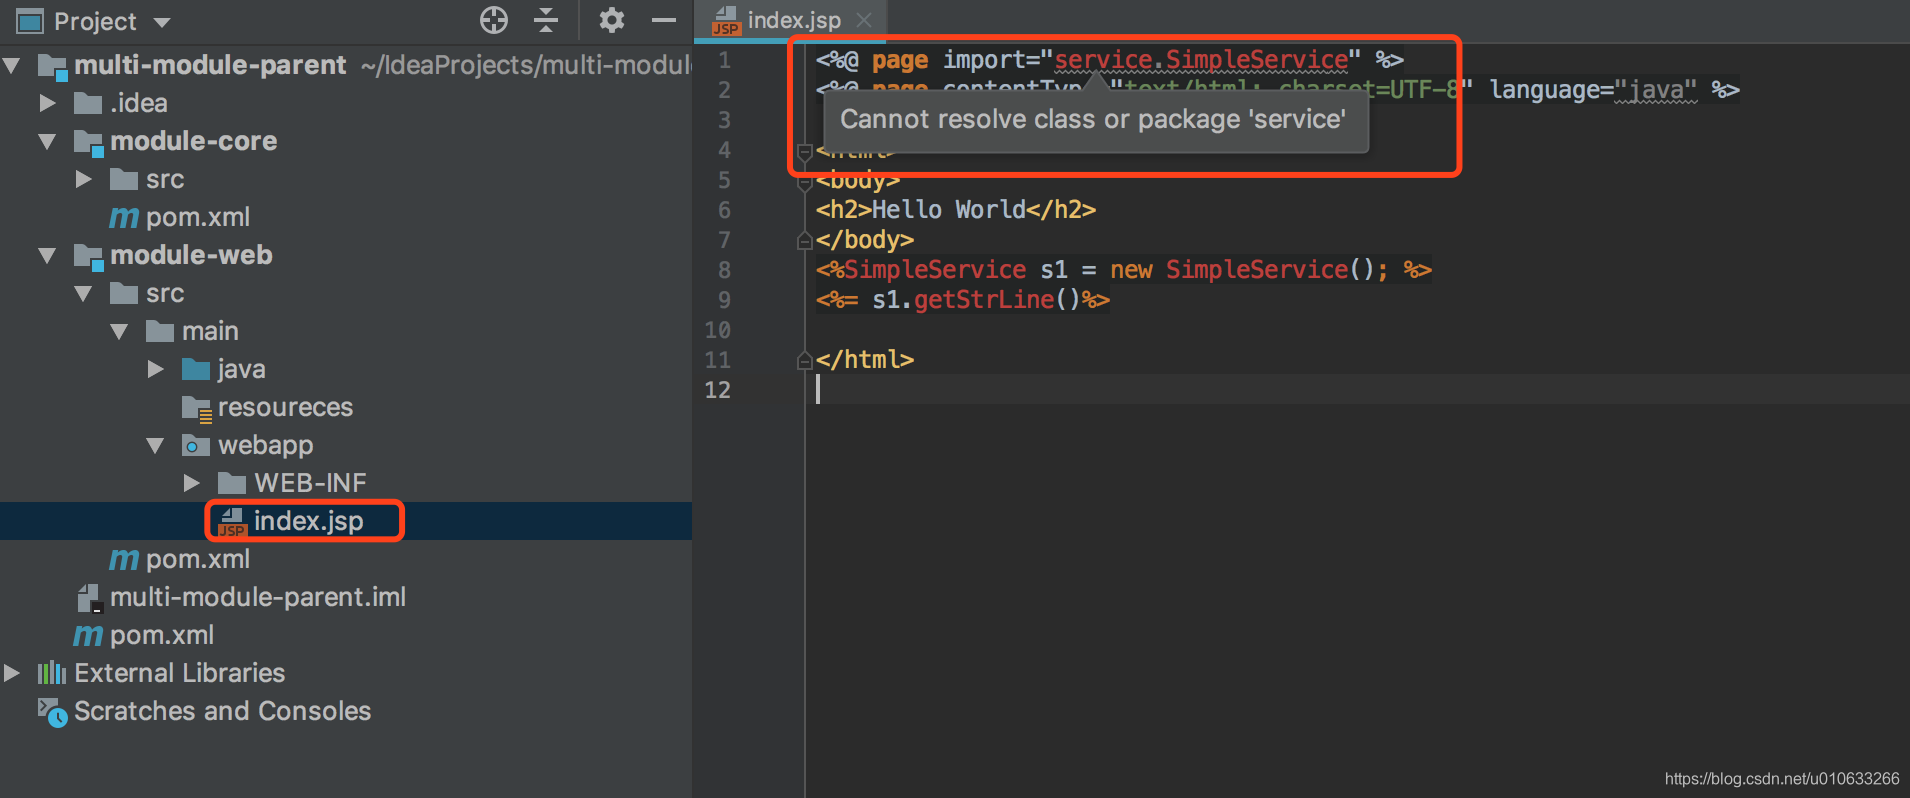Viewport: 1910px width, 798px height.
Task: Collapse the multi-module-parent root node
Action: [12, 66]
